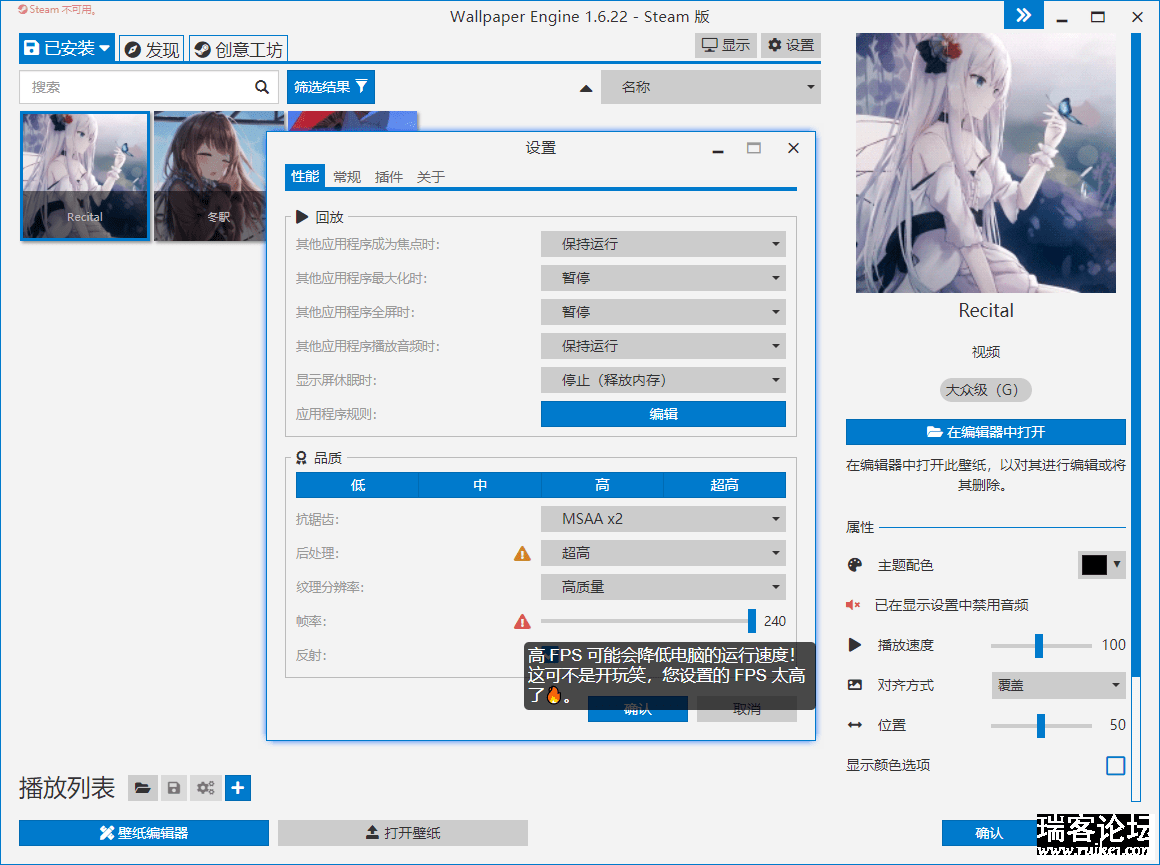This screenshot has height=865, width=1160.
Task: Select the Recital wallpaper thumbnail
Action: pos(85,176)
